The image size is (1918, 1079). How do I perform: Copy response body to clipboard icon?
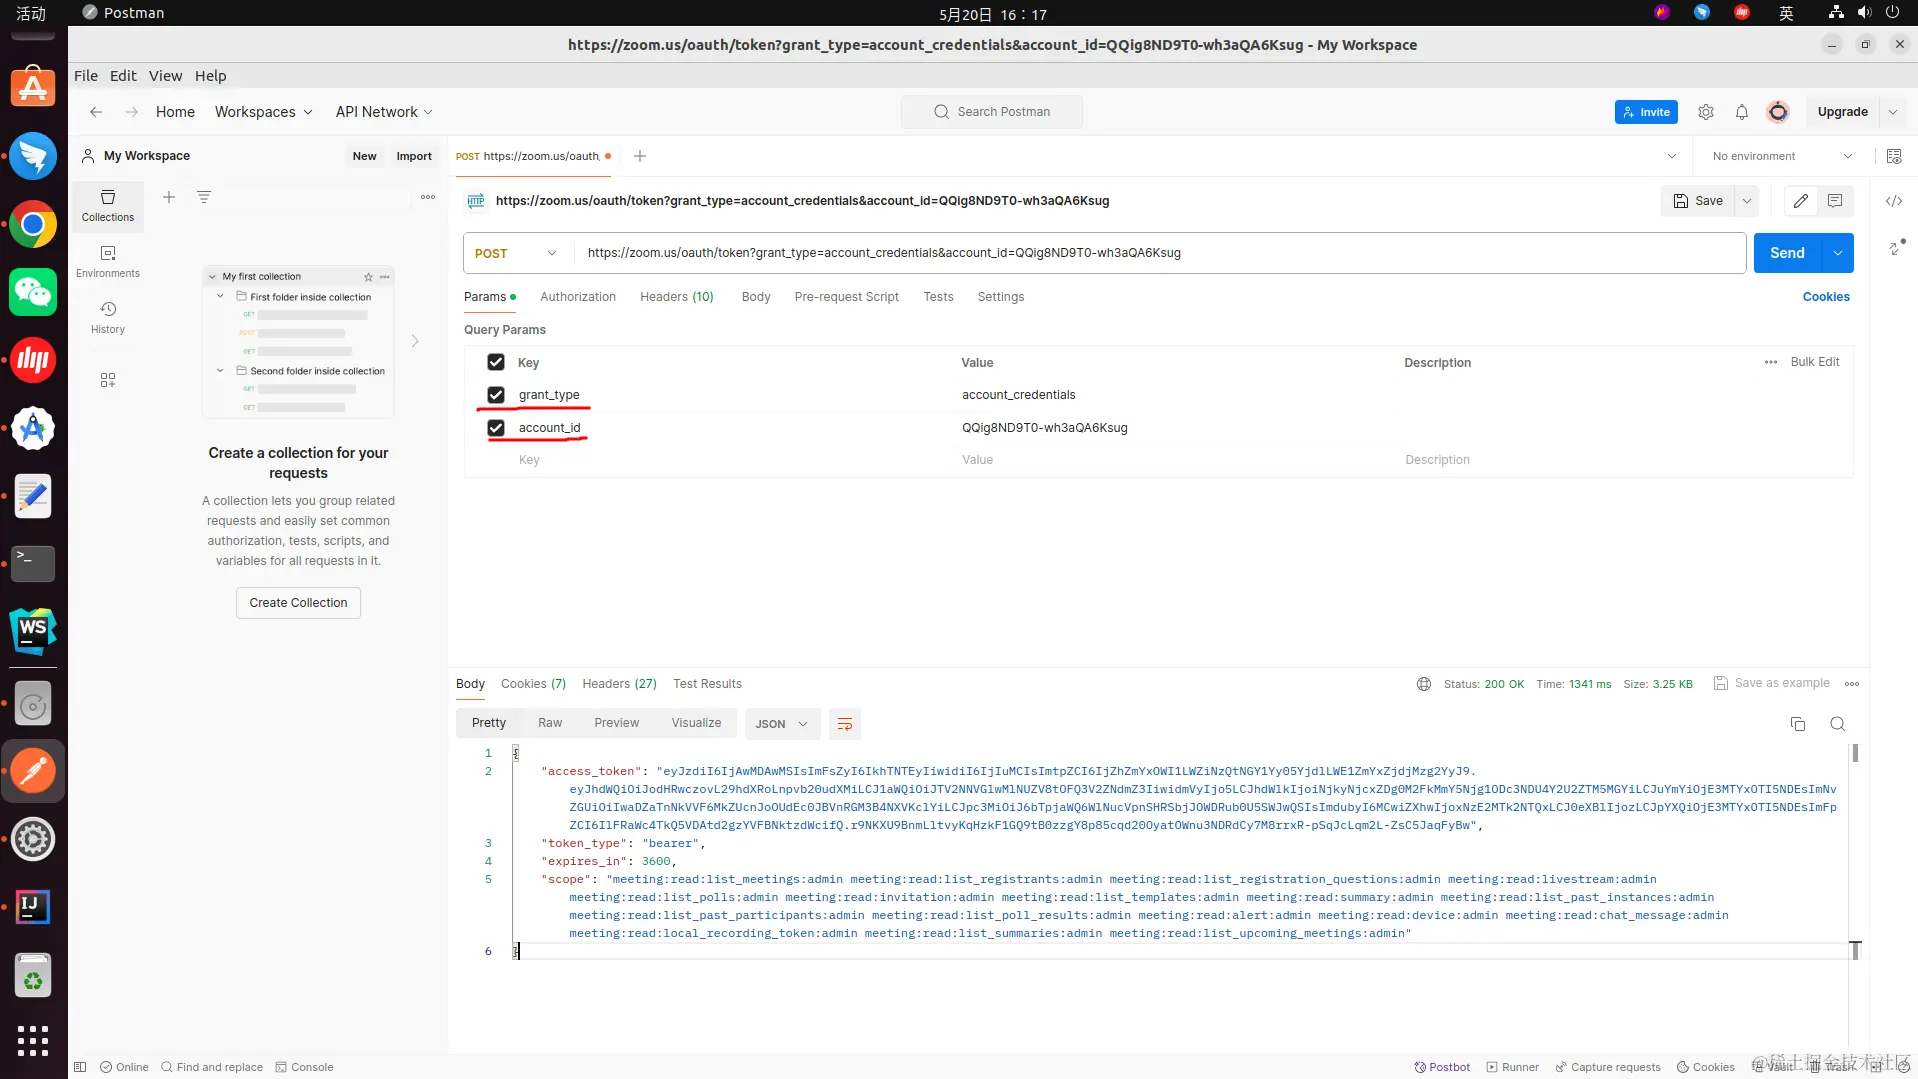tap(1798, 724)
